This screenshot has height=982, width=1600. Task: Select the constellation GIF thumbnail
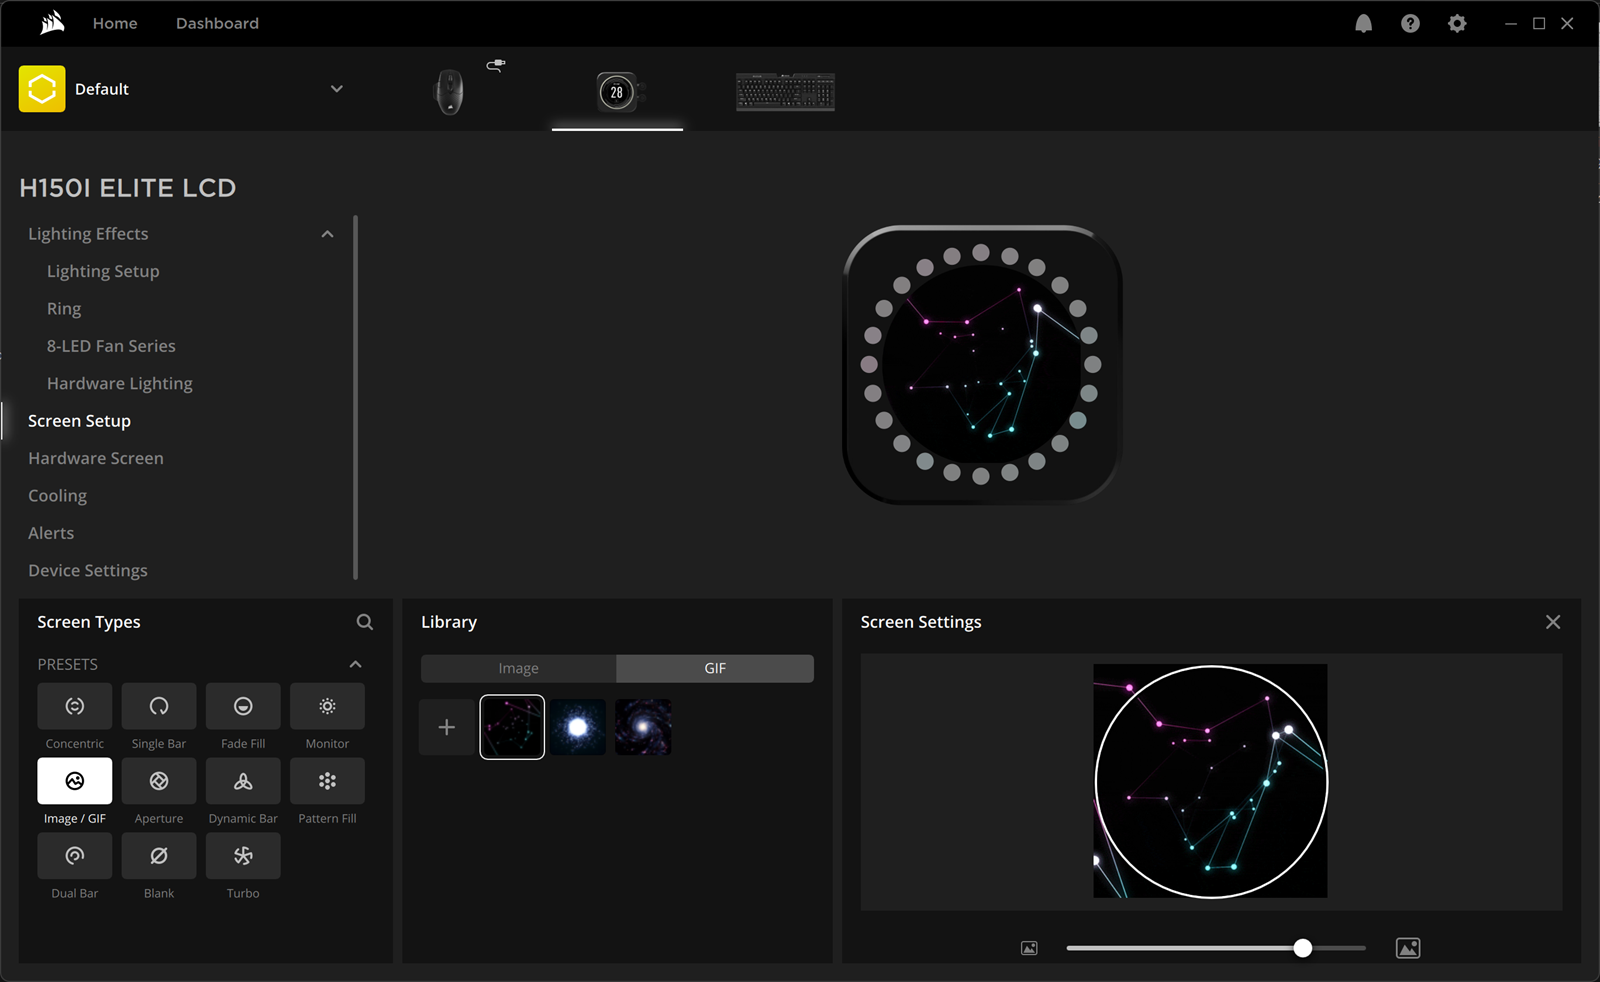[x=512, y=727]
